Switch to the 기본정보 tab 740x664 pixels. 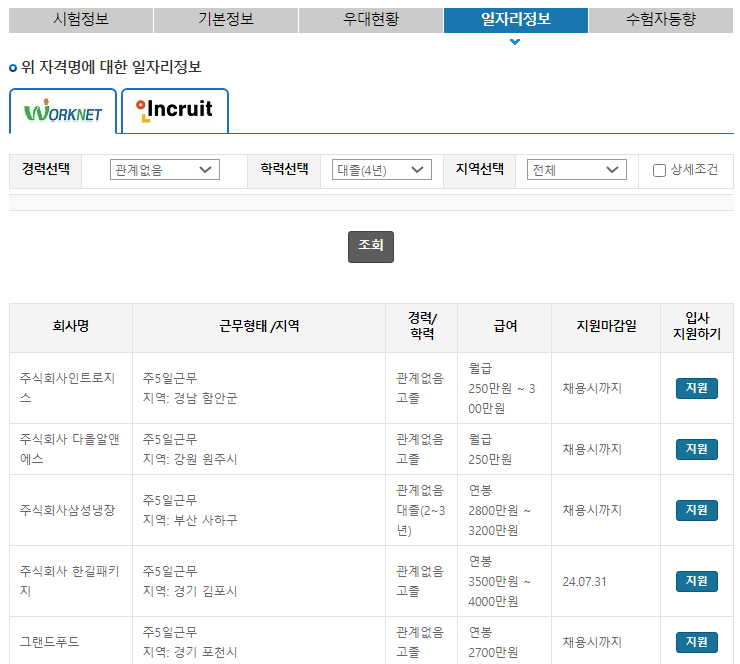click(x=226, y=20)
